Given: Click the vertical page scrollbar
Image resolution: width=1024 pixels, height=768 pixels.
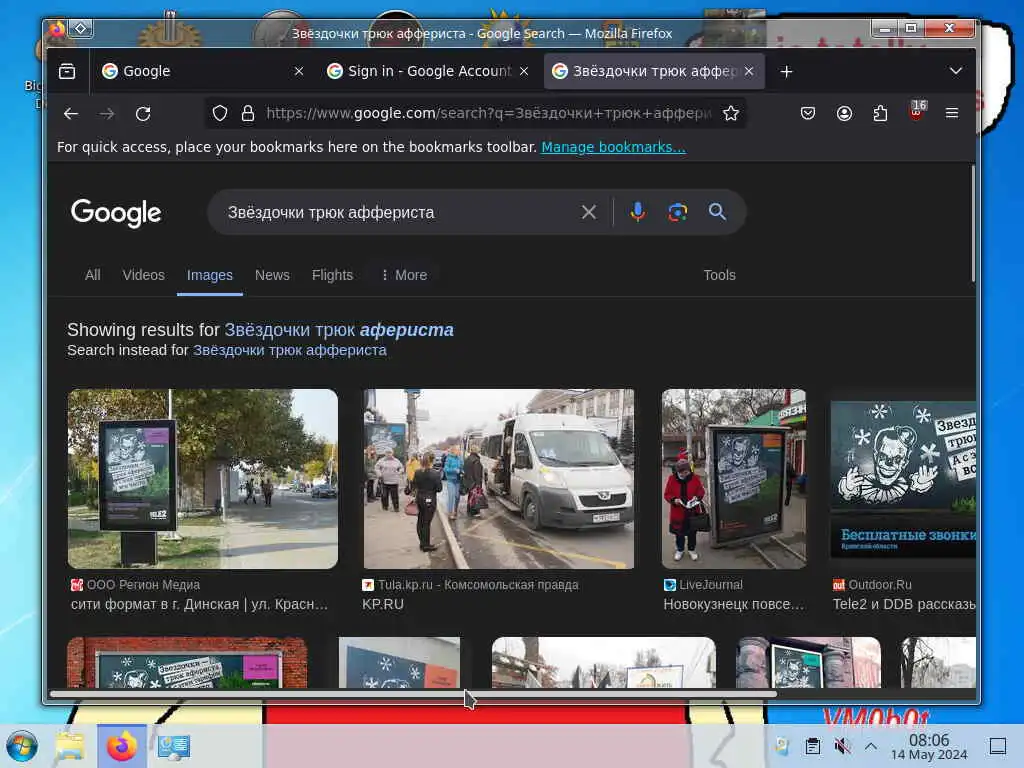Looking at the screenshot, I should [x=973, y=223].
